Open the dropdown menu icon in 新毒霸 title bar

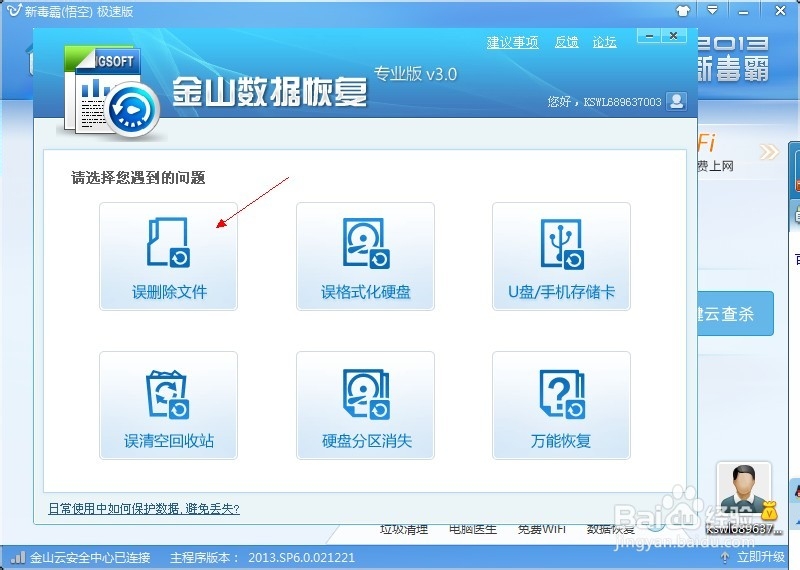click(x=713, y=10)
